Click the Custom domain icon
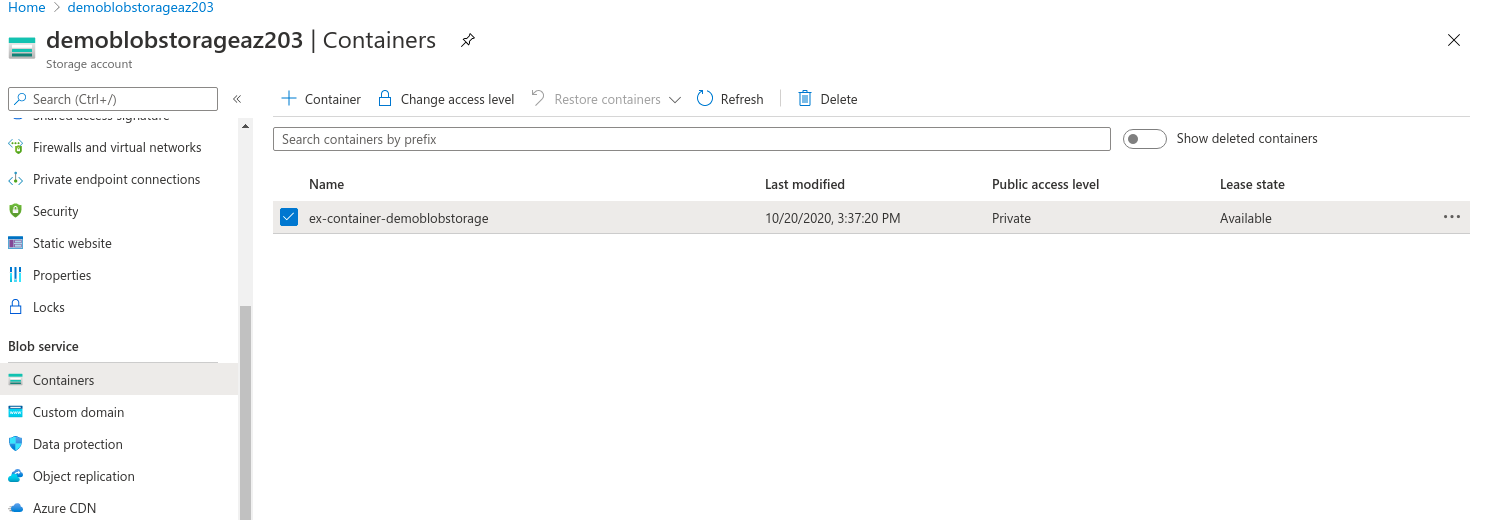 (x=15, y=412)
